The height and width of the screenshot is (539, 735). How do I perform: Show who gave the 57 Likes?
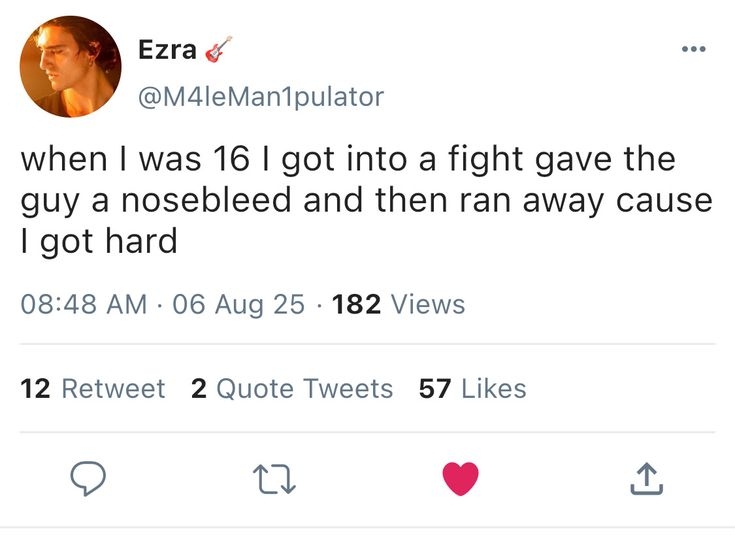pyautogui.click(x=472, y=388)
